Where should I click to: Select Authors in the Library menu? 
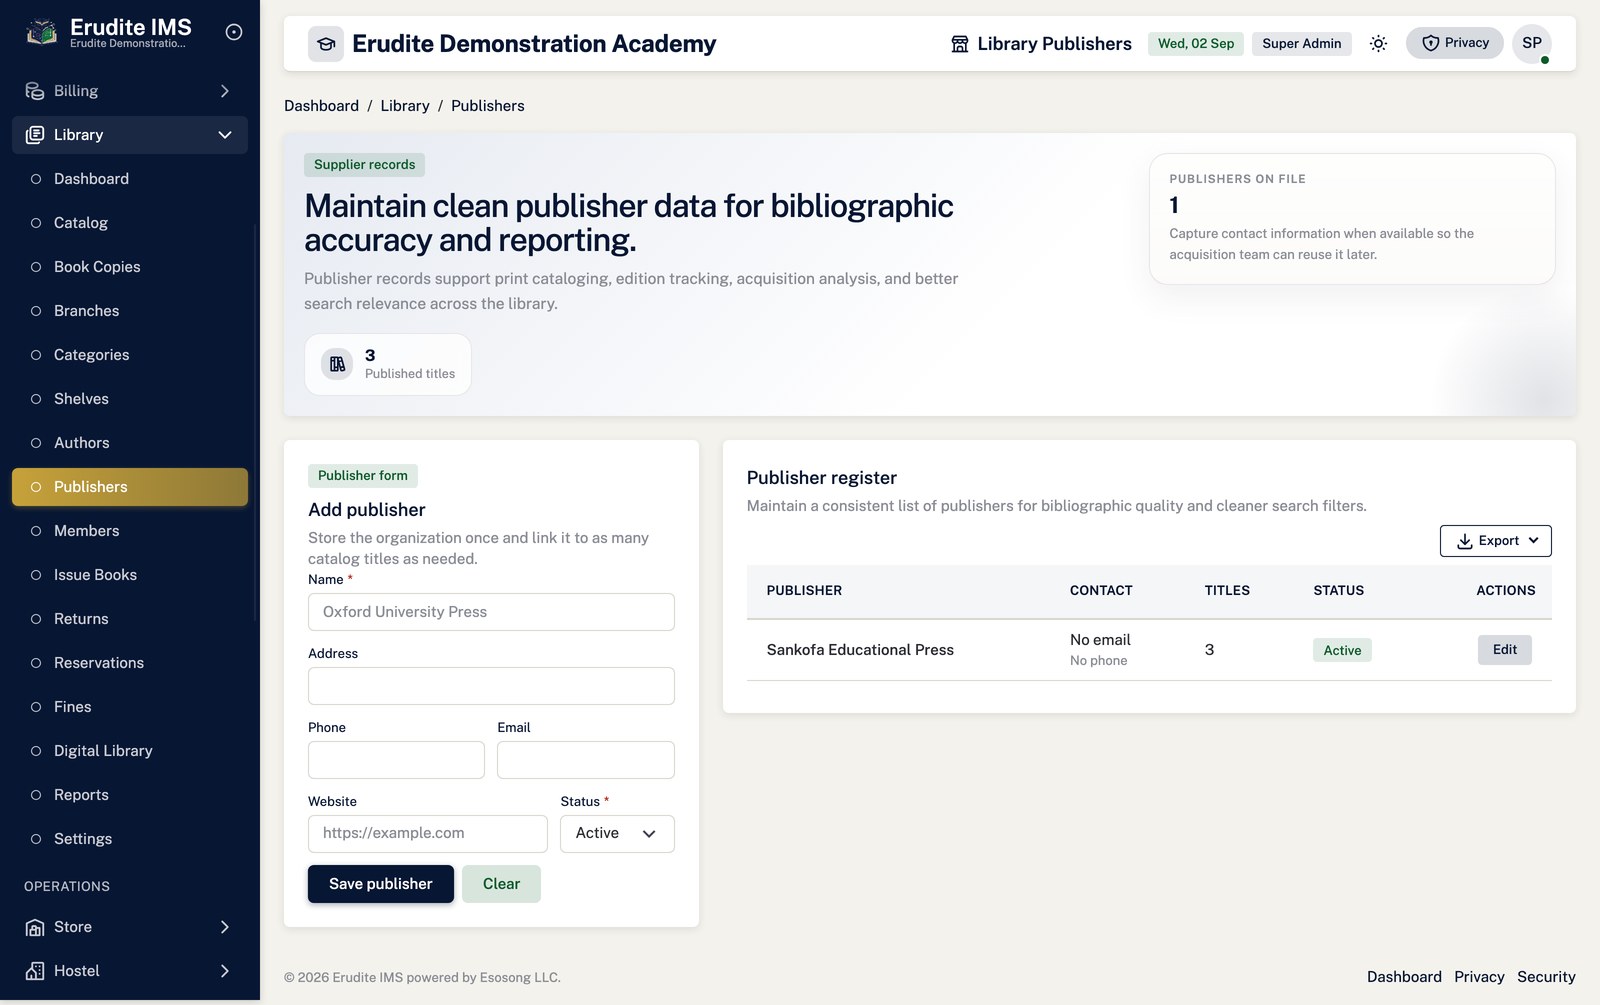tap(130, 443)
